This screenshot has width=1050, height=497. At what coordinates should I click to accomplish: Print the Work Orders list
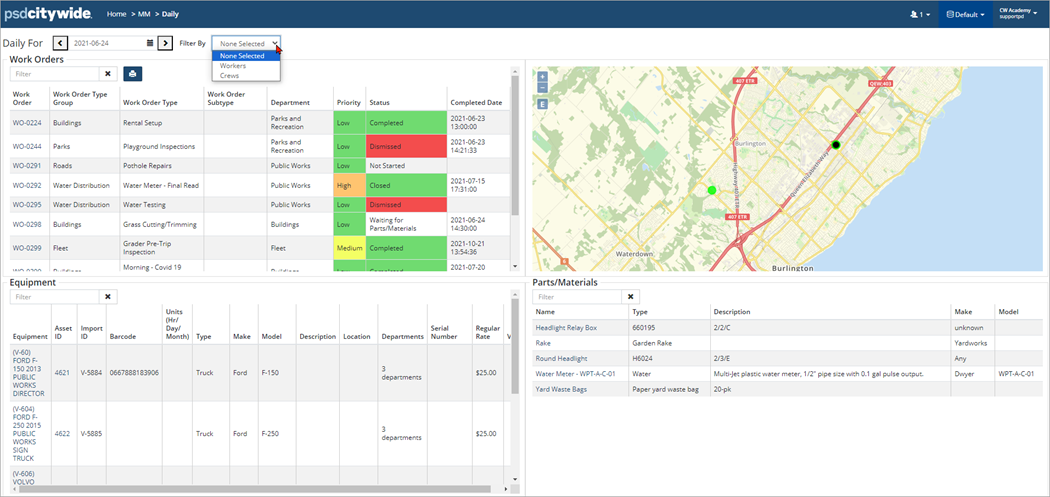pyautogui.click(x=133, y=74)
